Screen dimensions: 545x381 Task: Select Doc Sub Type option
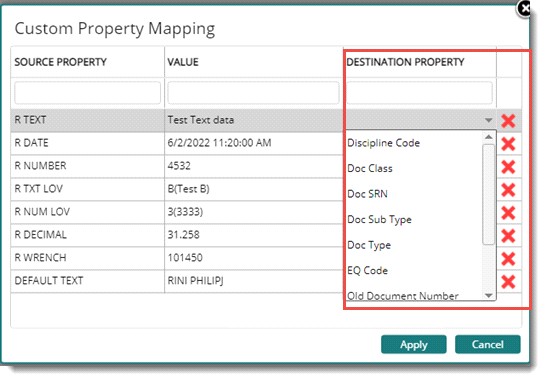380,219
